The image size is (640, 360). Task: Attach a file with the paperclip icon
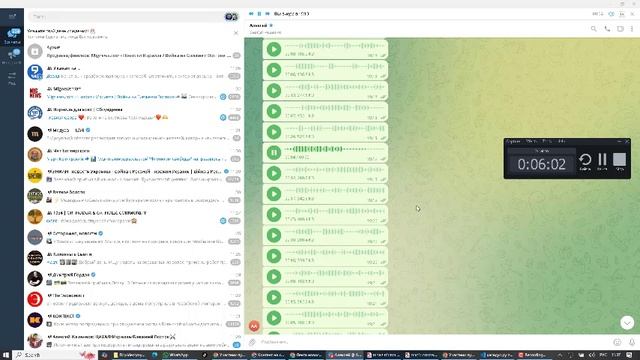(x=252, y=342)
